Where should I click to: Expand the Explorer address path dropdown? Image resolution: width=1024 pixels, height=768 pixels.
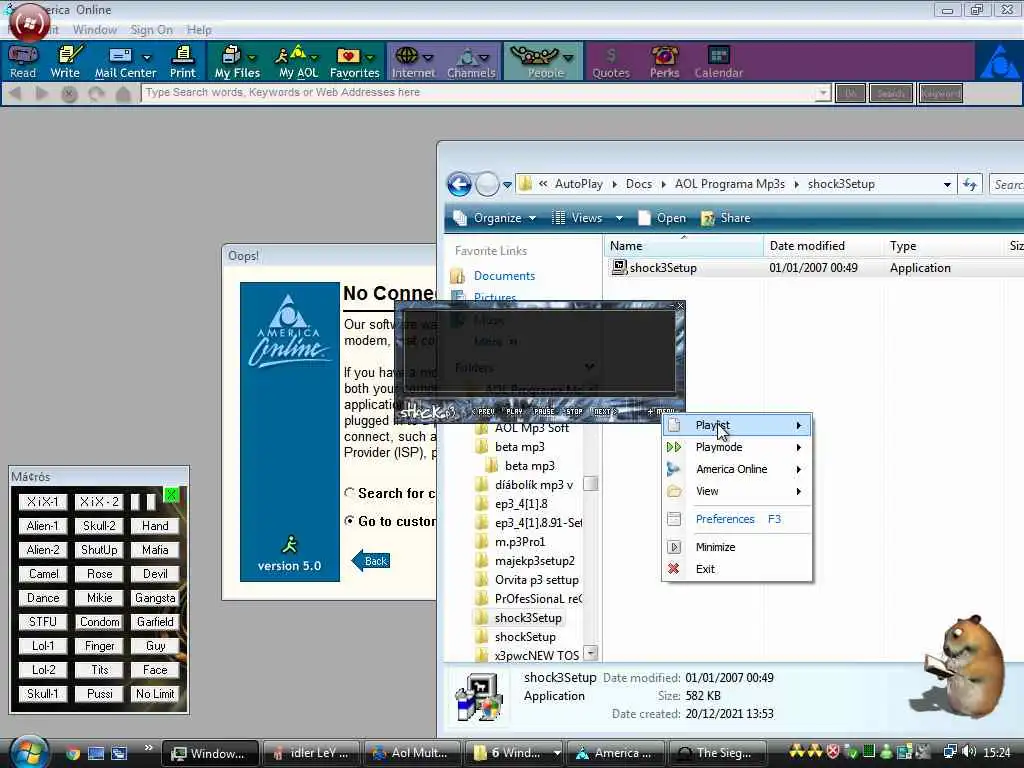pyautogui.click(x=947, y=185)
